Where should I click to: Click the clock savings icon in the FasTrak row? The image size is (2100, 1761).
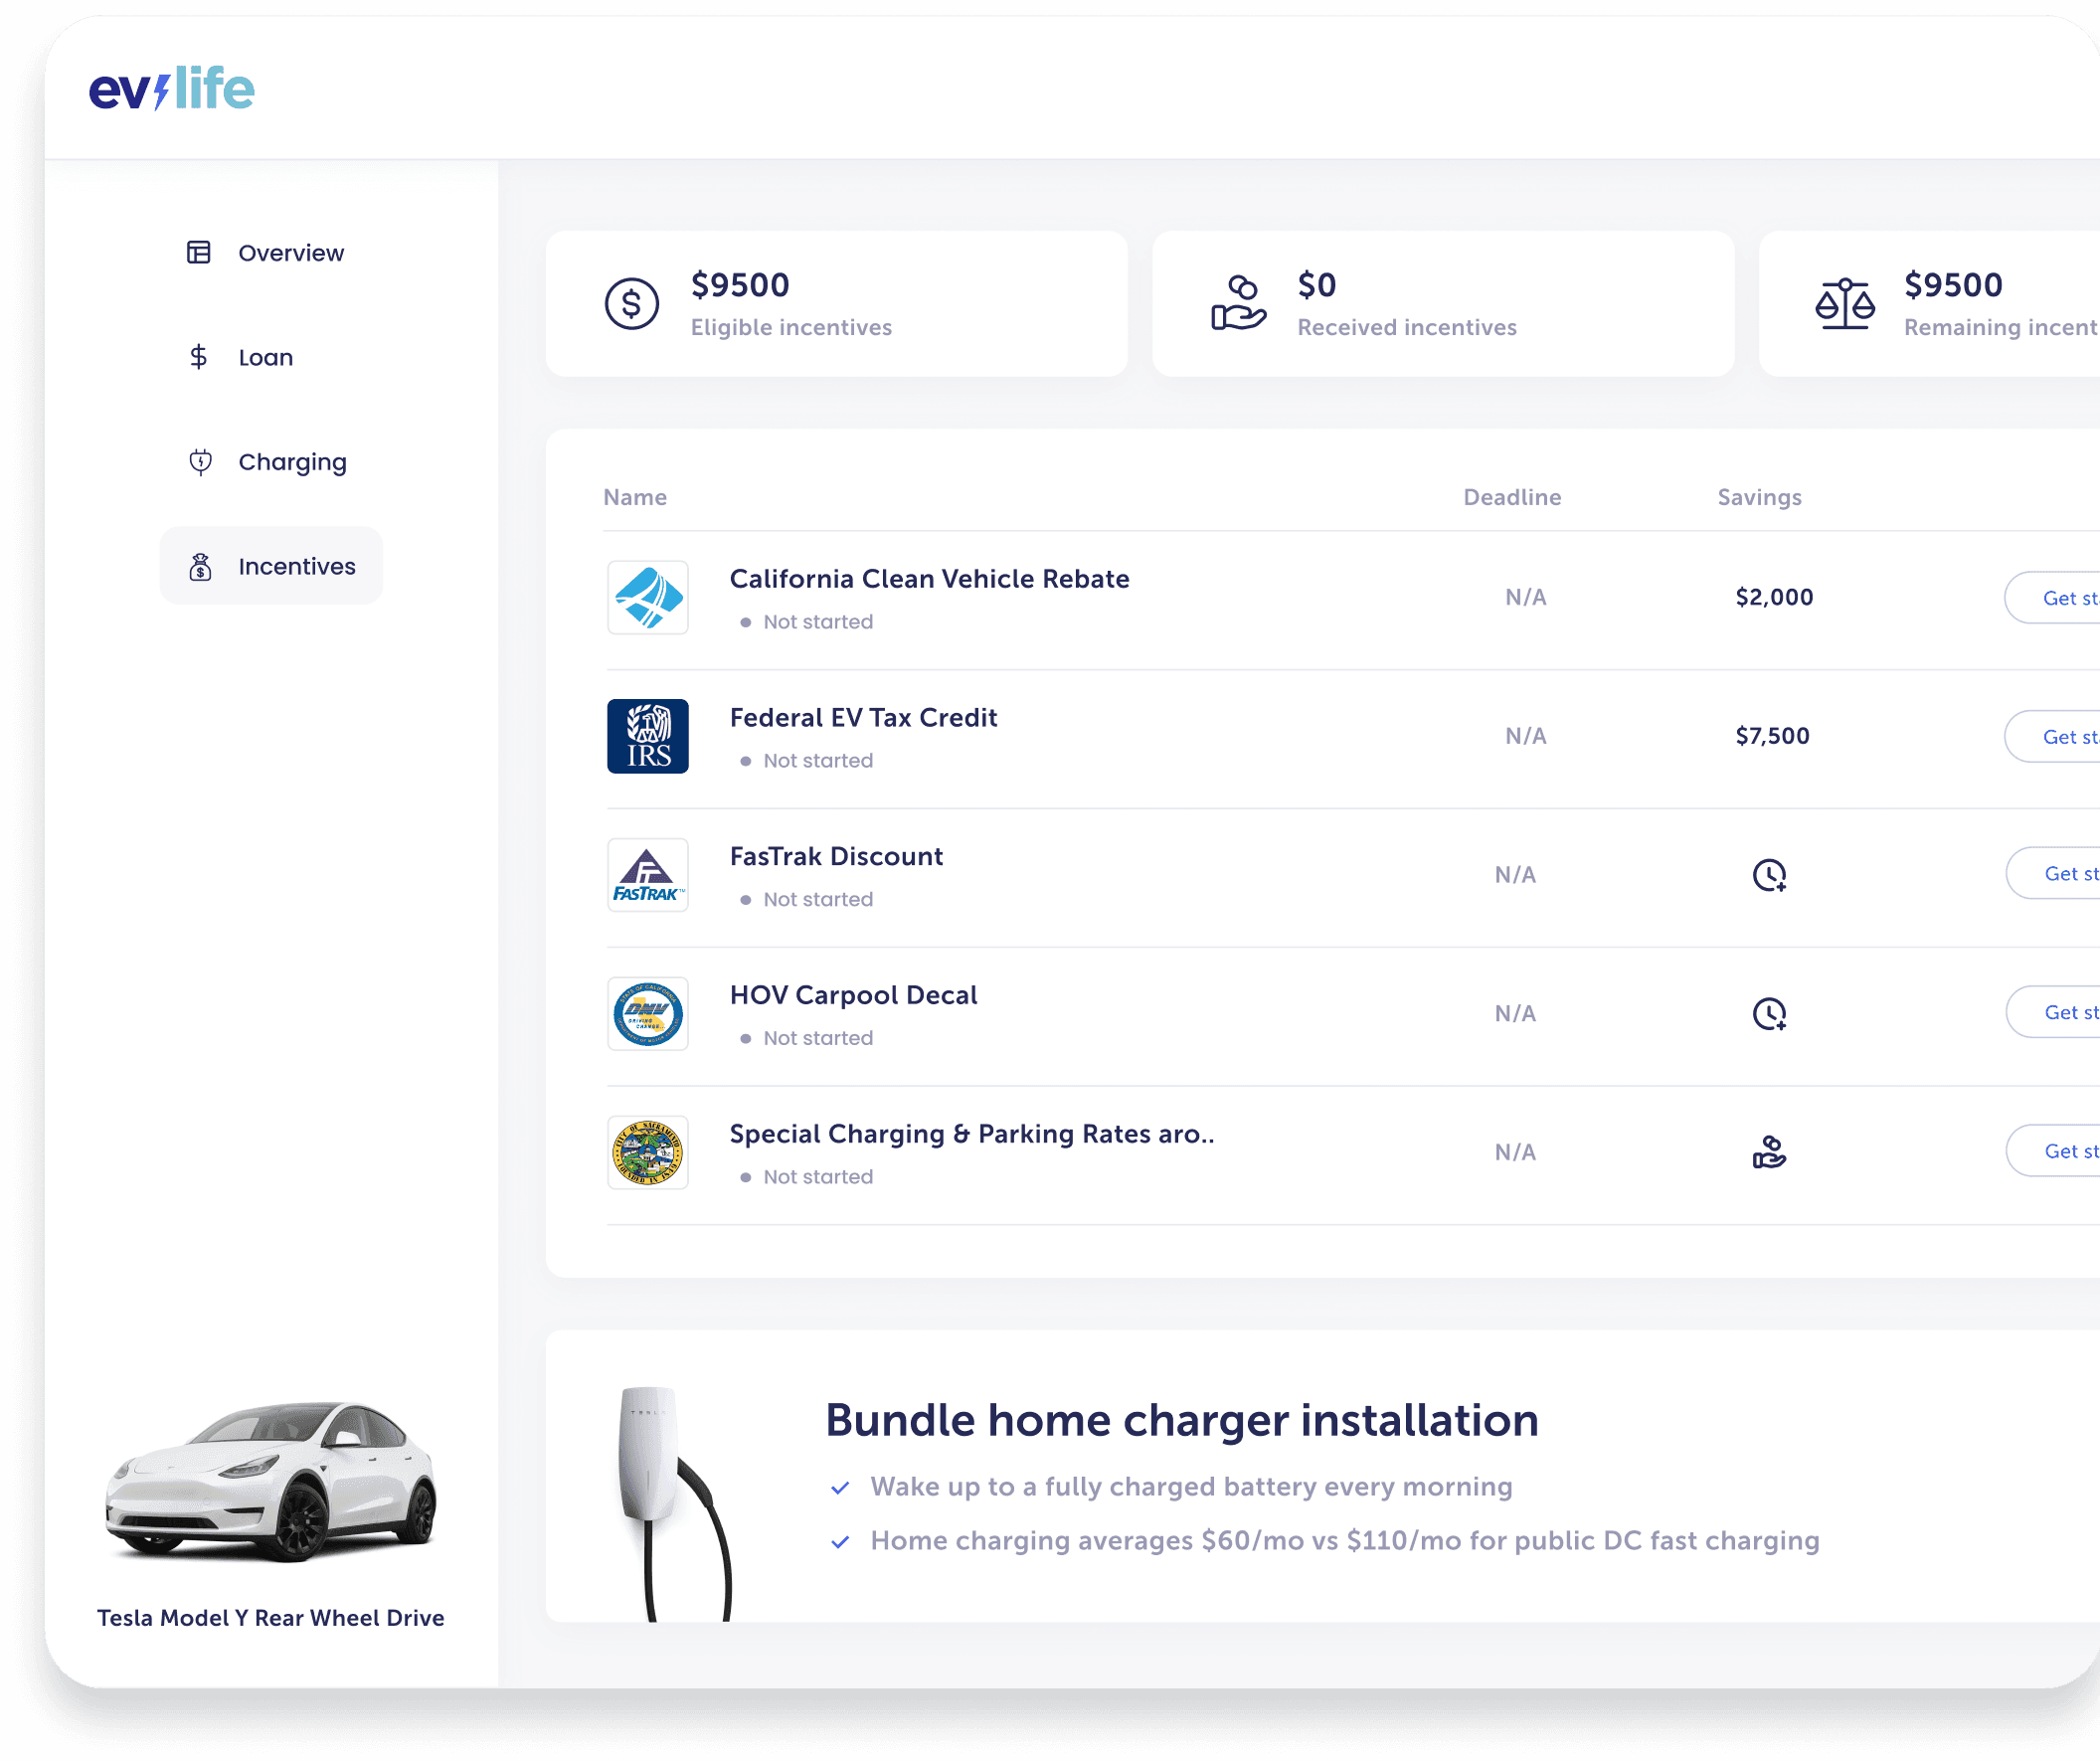pos(1768,874)
